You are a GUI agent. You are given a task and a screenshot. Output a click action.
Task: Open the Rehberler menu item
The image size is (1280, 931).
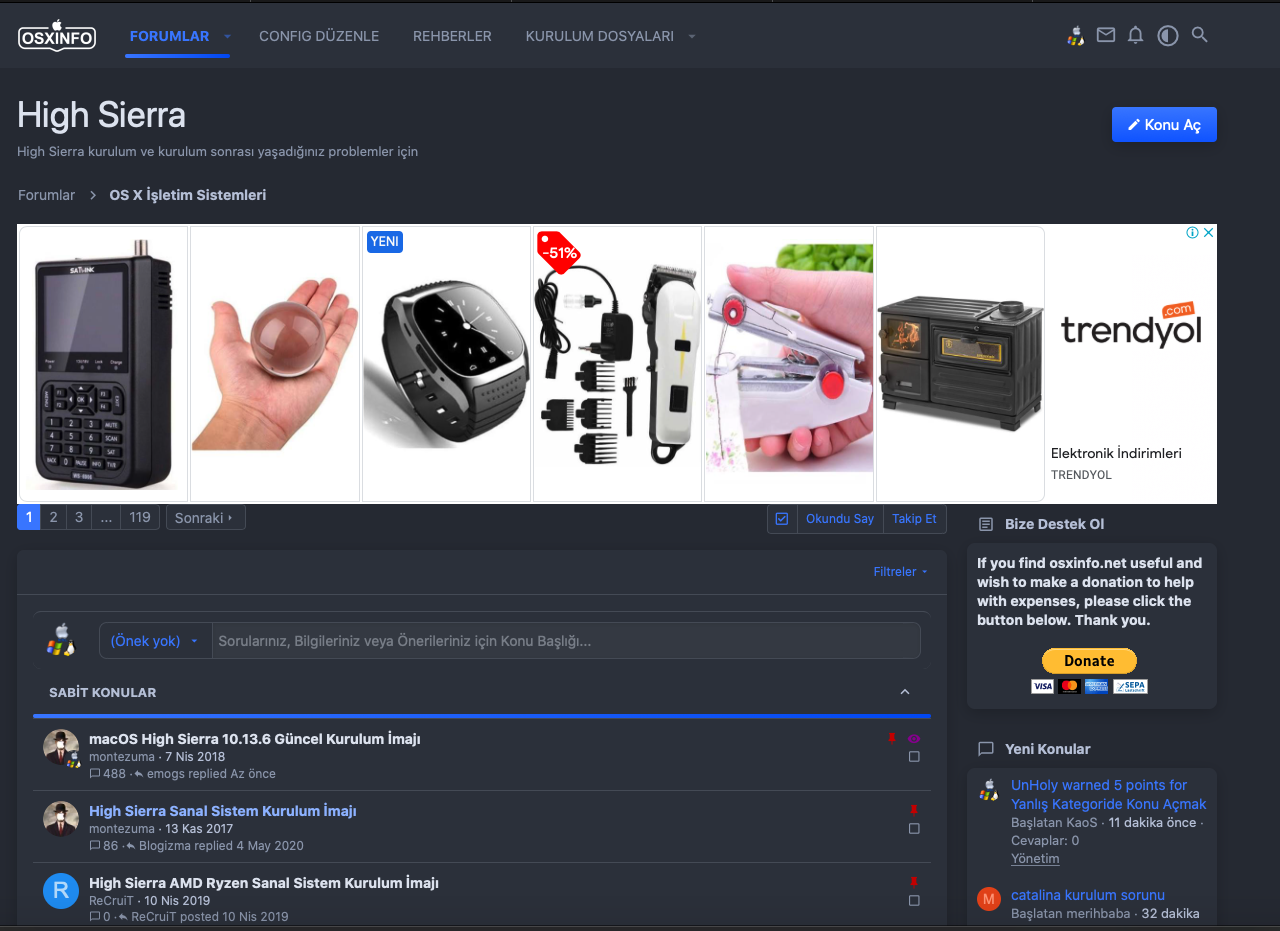coord(452,36)
